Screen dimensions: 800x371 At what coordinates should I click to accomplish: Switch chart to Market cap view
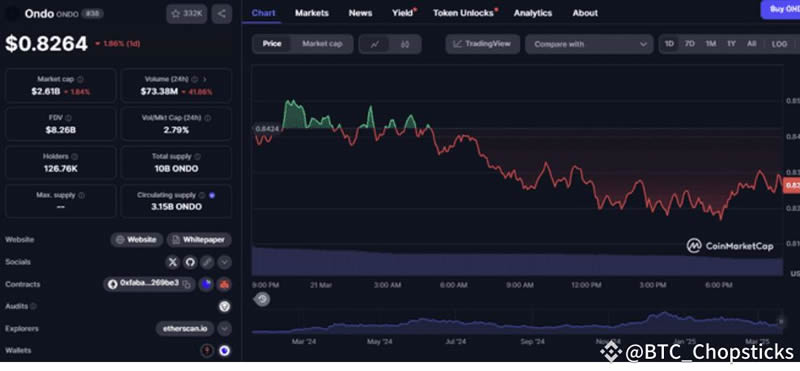point(322,44)
